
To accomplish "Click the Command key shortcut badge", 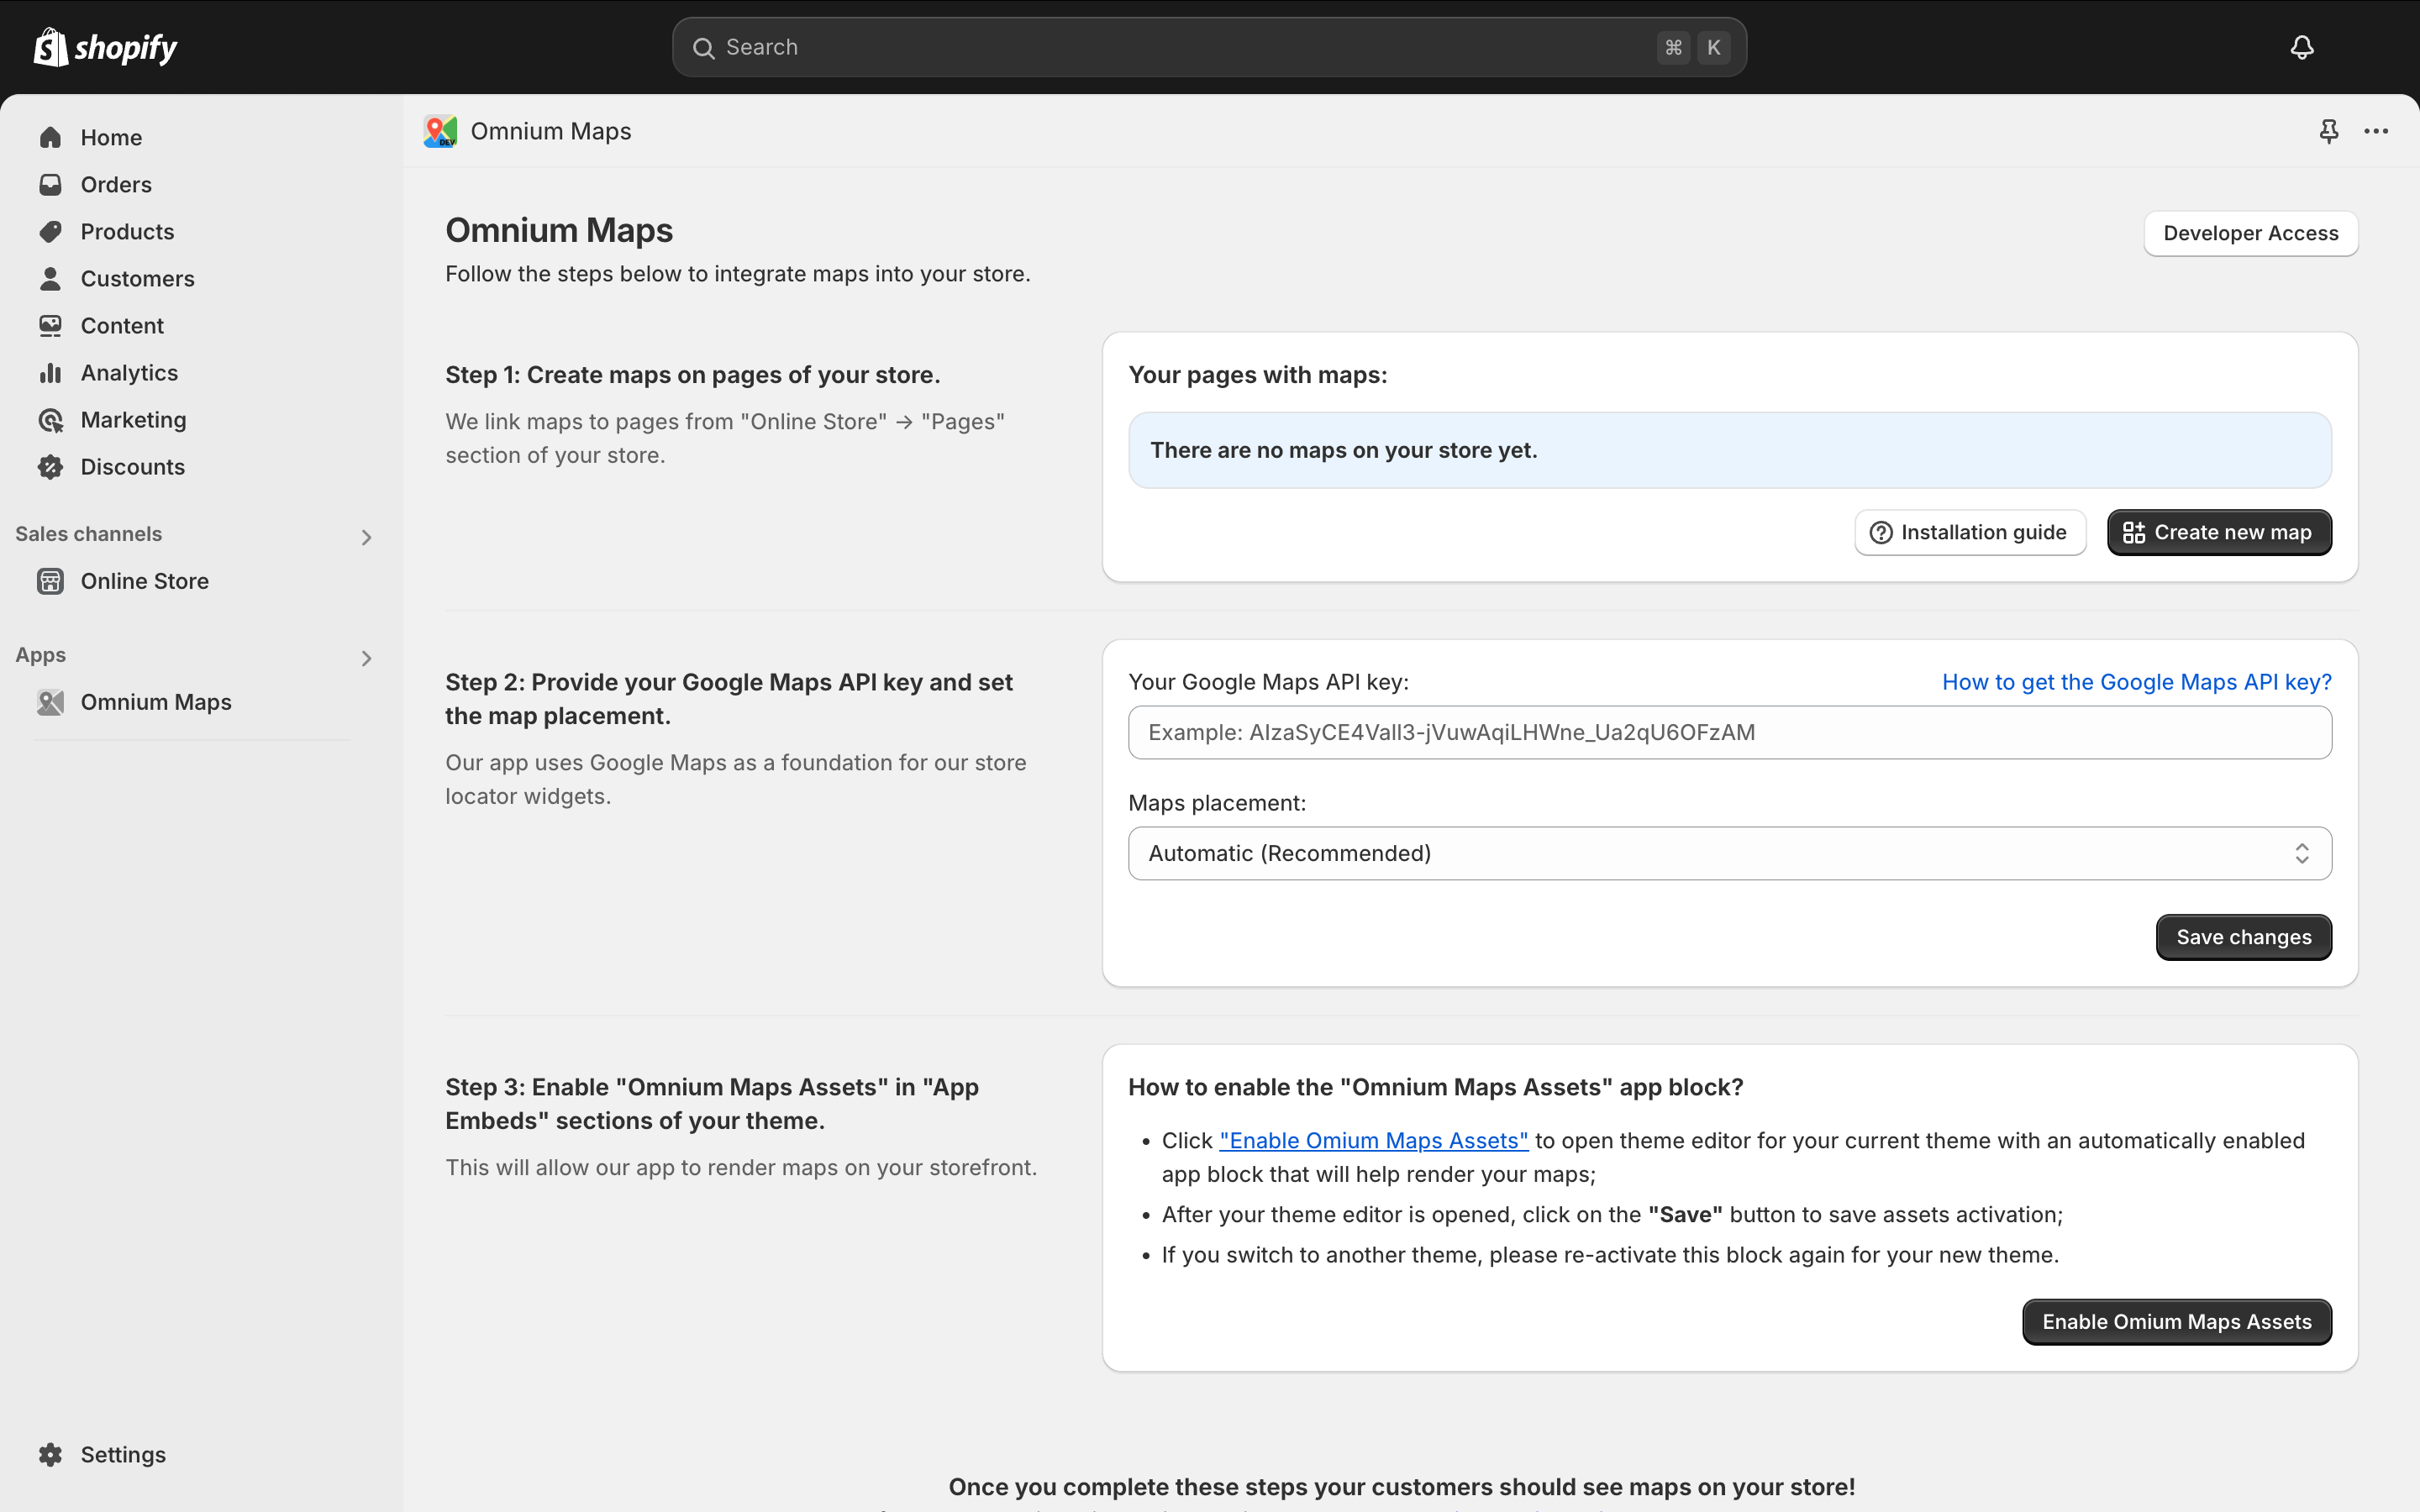I will coord(1673,47).
